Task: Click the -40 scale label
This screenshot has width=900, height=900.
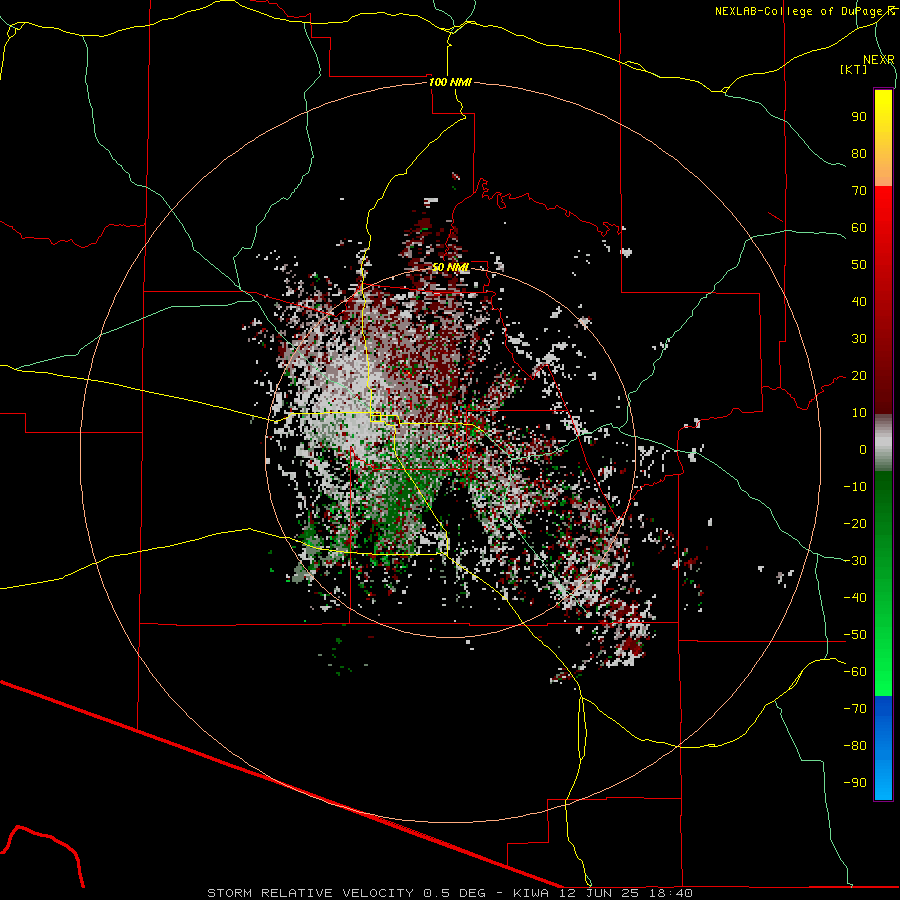Action: pos(855,598)
